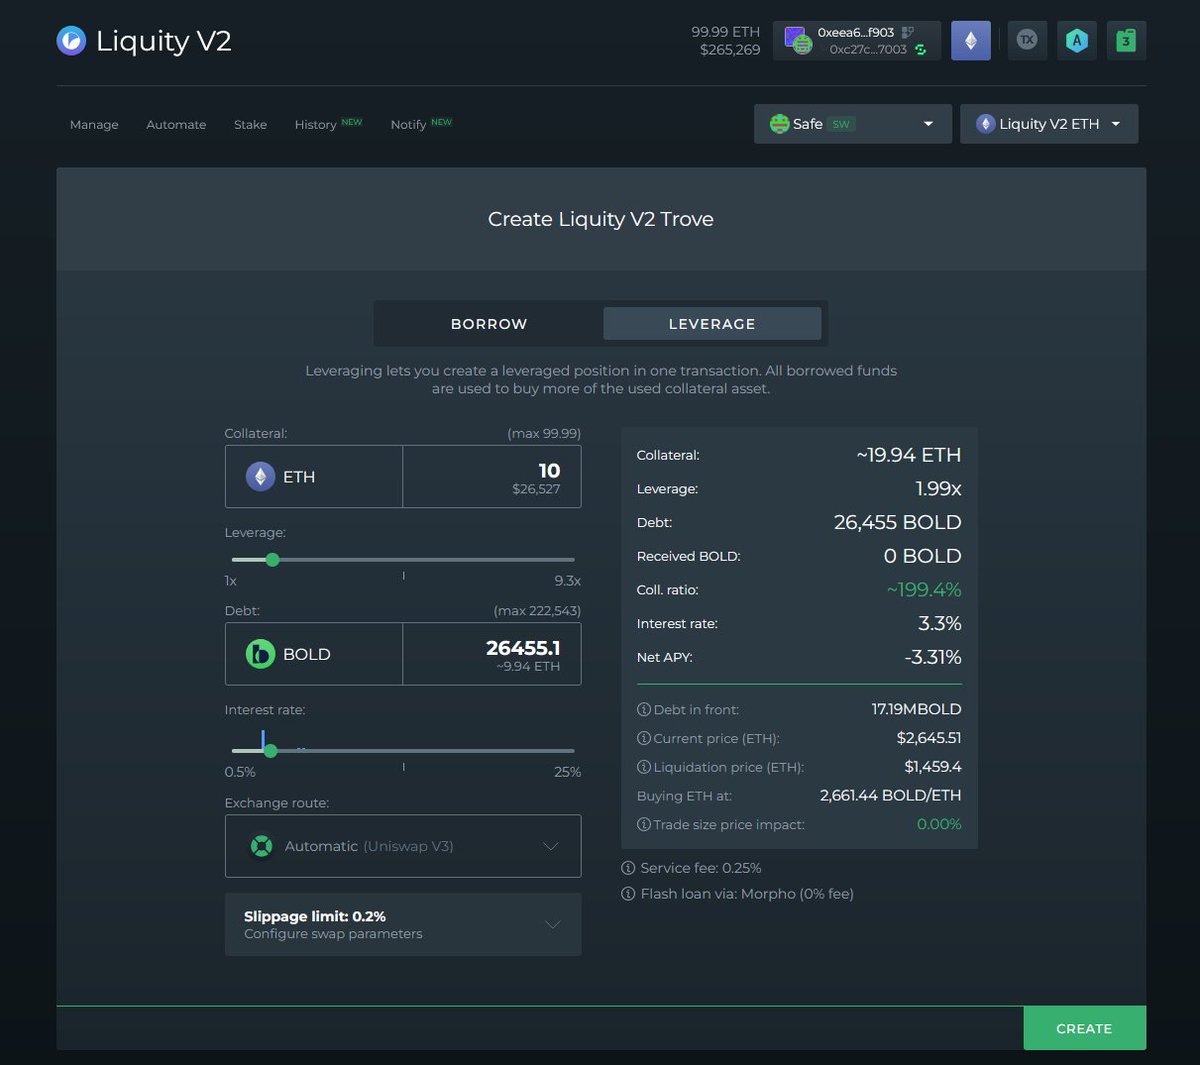Click the Liquity V2 logo icon
This screenshot has width=1200, height=1065.
(x=71, y=41)
